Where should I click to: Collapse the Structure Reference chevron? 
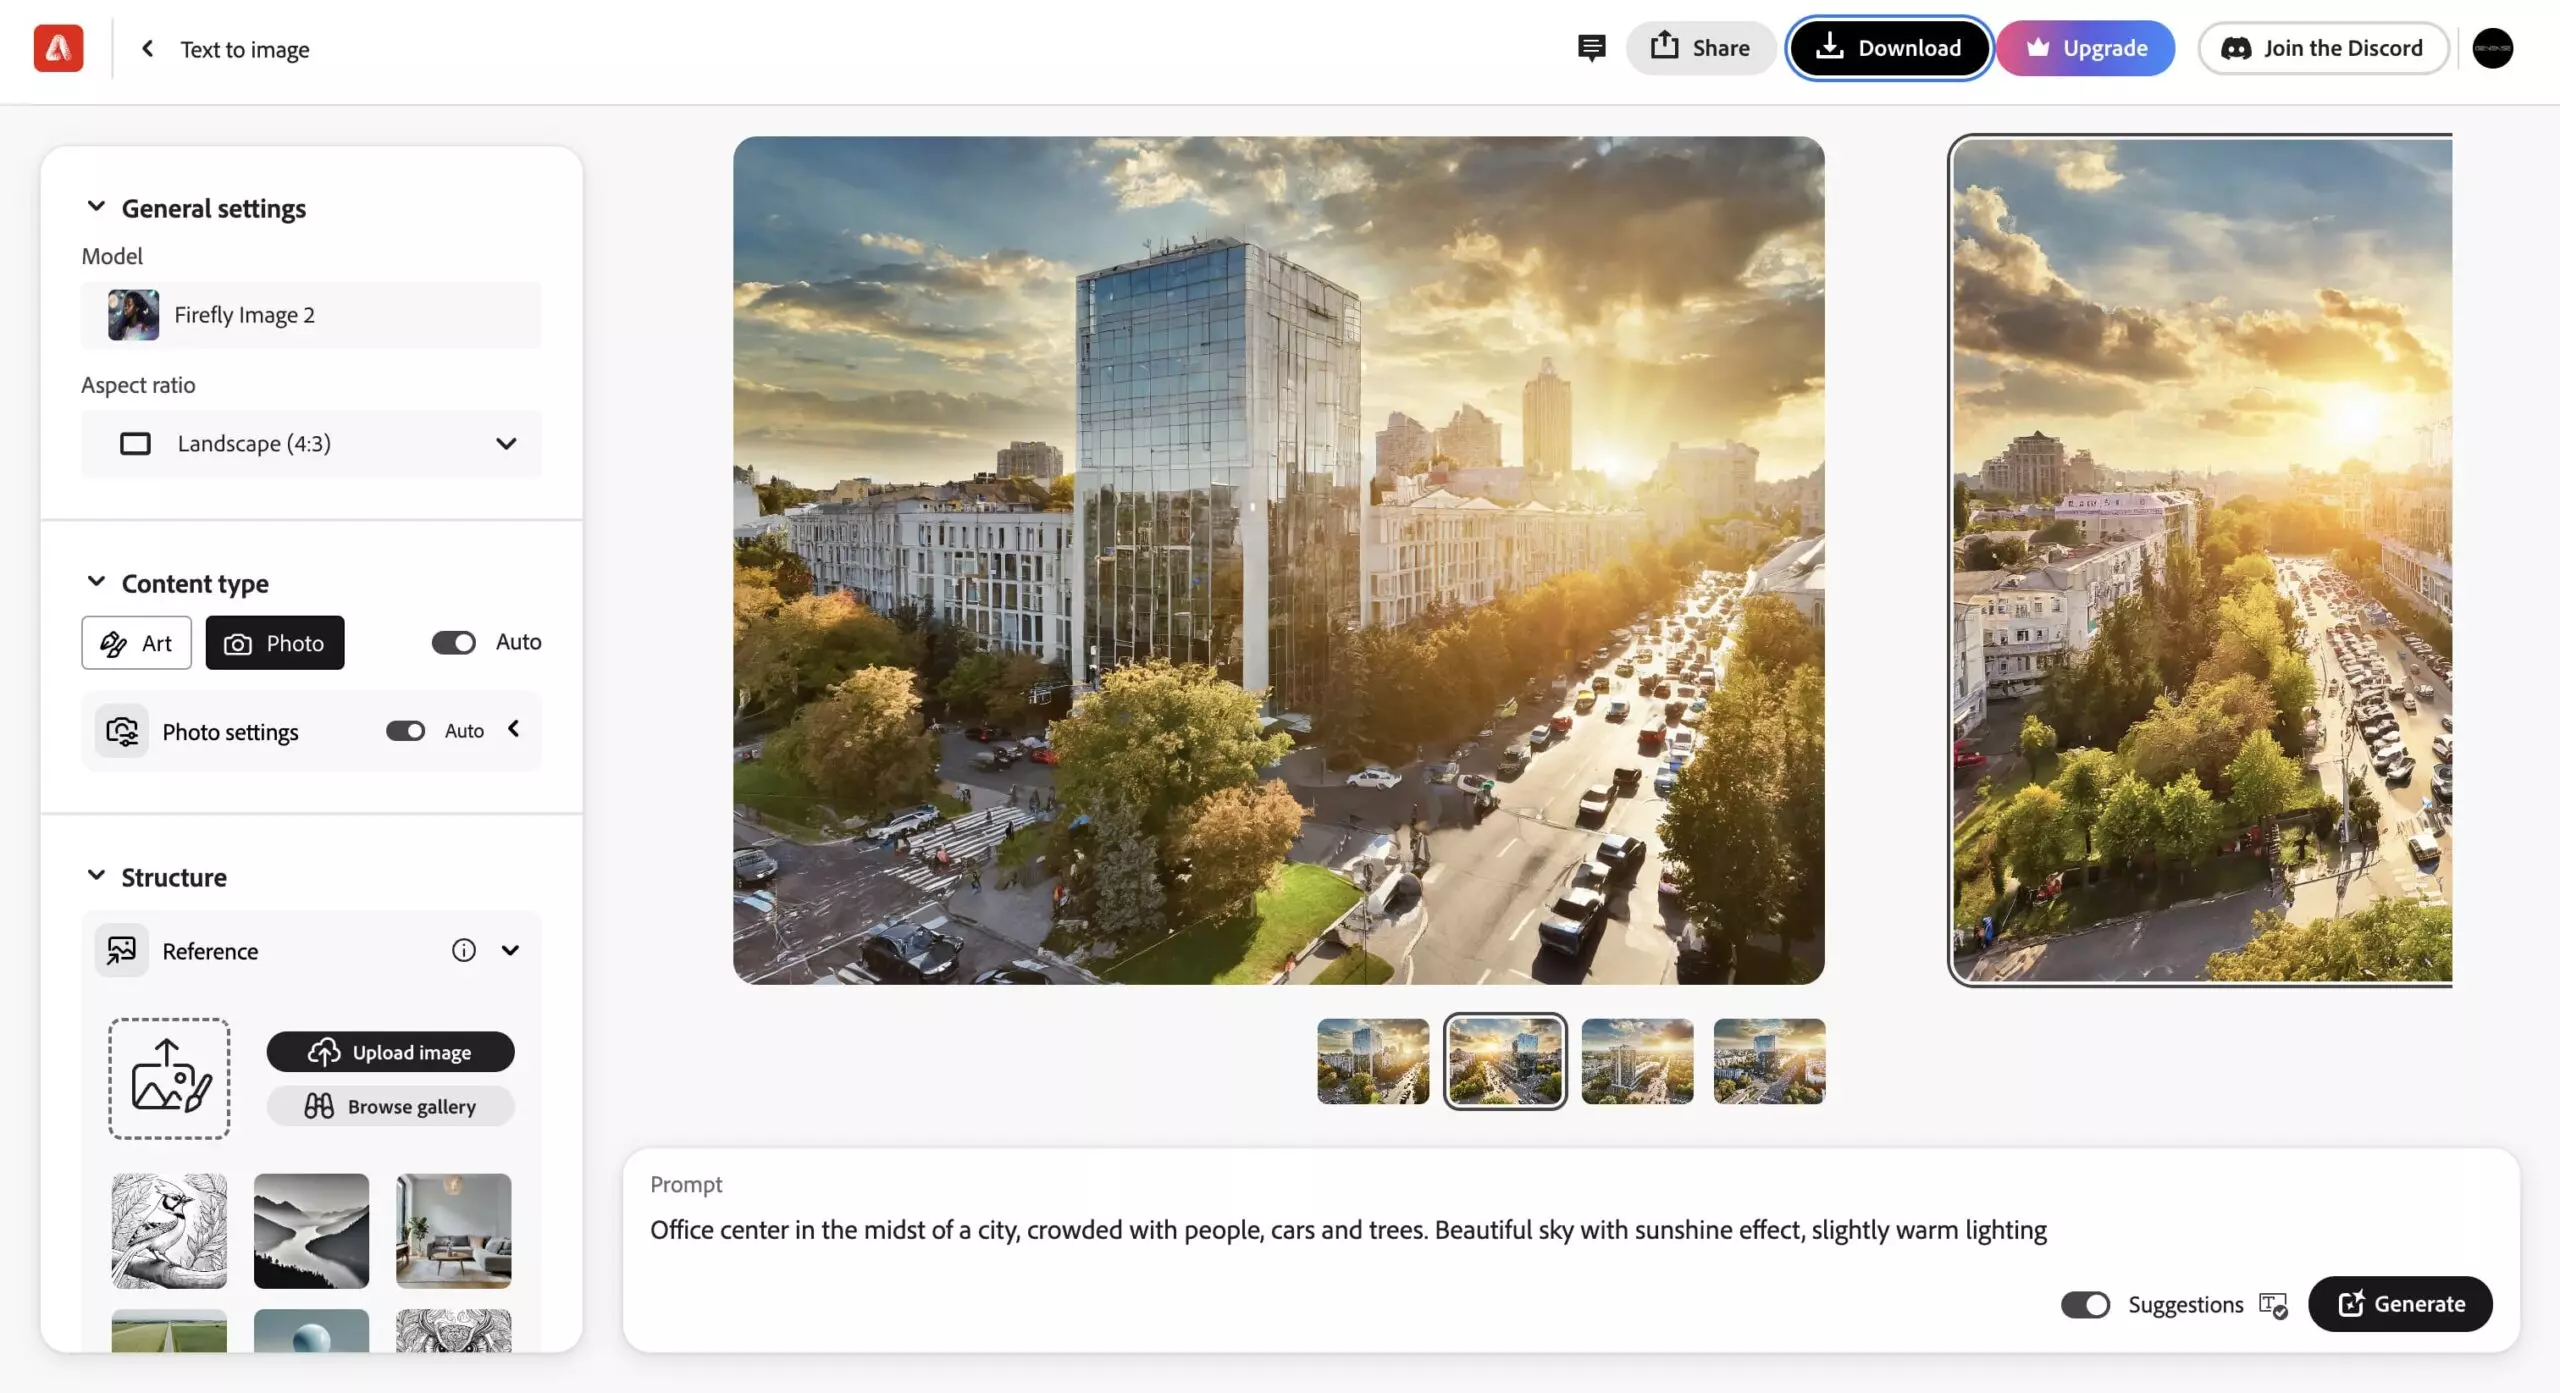(x=510, y=950)
